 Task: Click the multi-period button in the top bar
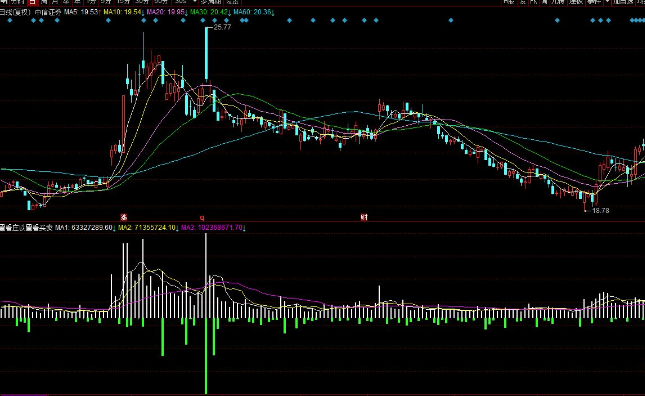tap(210, 2)
